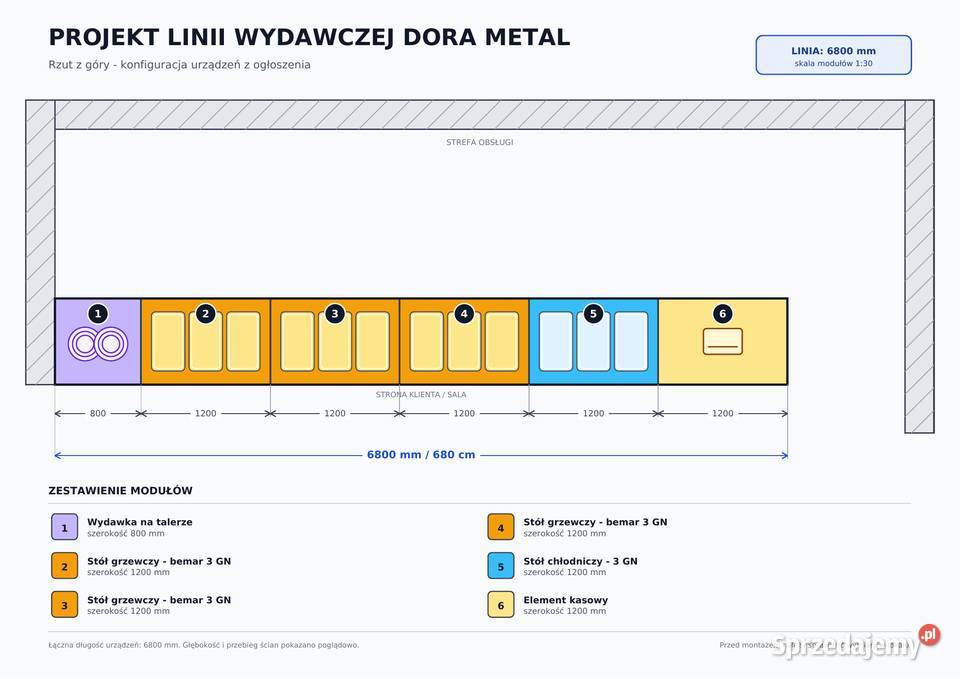
Task: Click the 1200 dimension under module 4
Action: (463, 413)
